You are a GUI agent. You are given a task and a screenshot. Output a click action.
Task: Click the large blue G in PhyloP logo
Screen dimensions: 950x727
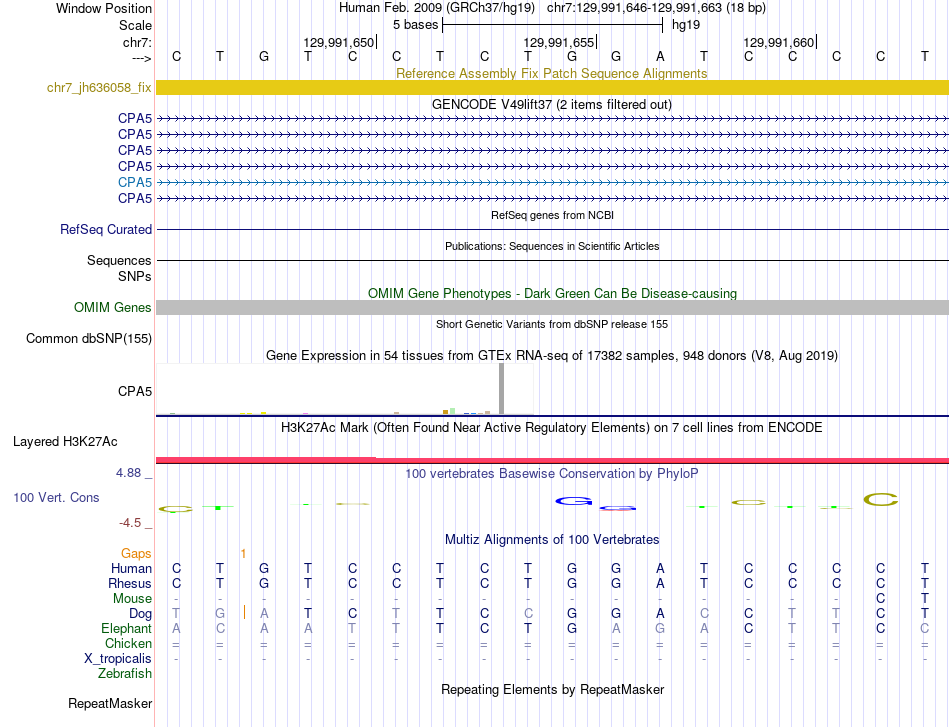click(574, 501)
